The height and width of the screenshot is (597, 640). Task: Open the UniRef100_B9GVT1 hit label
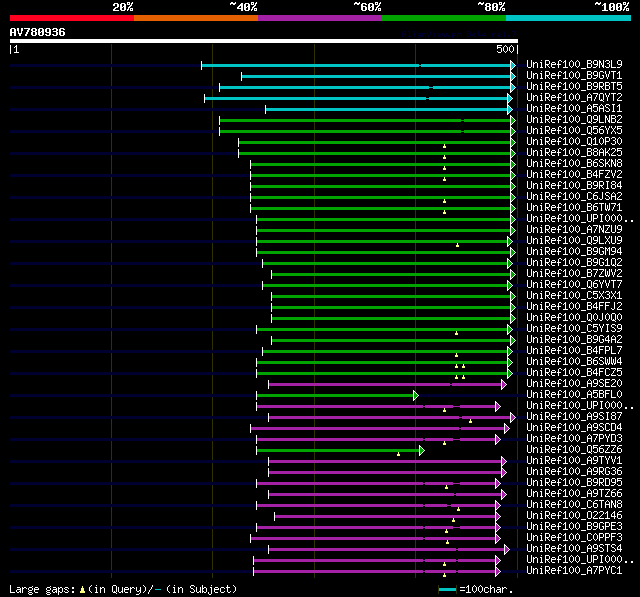[x=574, y=75]
